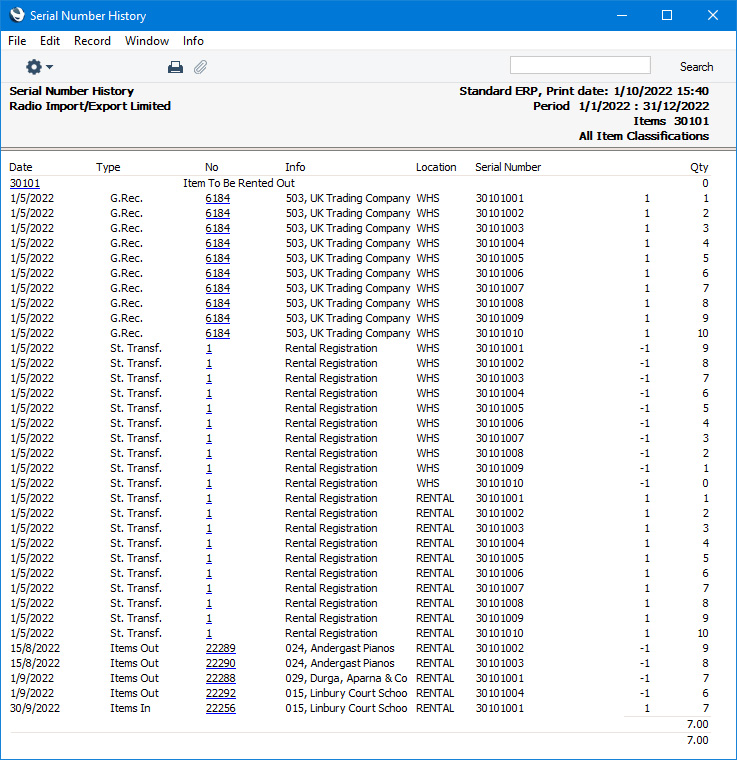Click 'Radio Import/Export Limited' heading
737x760 pixels.
tap(90, 106)
